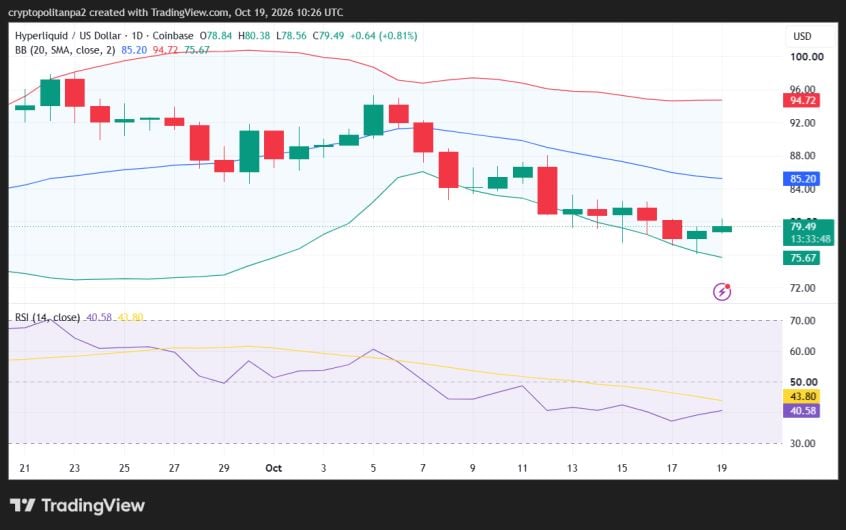This screenshot has width=846, height=530.
Task: Click the 40.58 RSI value label
Action: pos(802,411)
